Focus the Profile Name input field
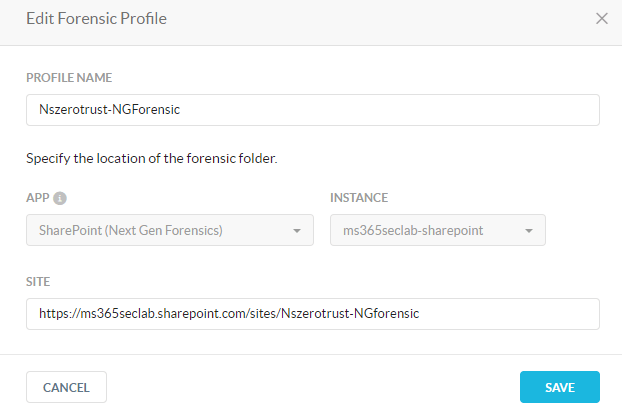Screen dimensions: 622x414 coord(313,110)
